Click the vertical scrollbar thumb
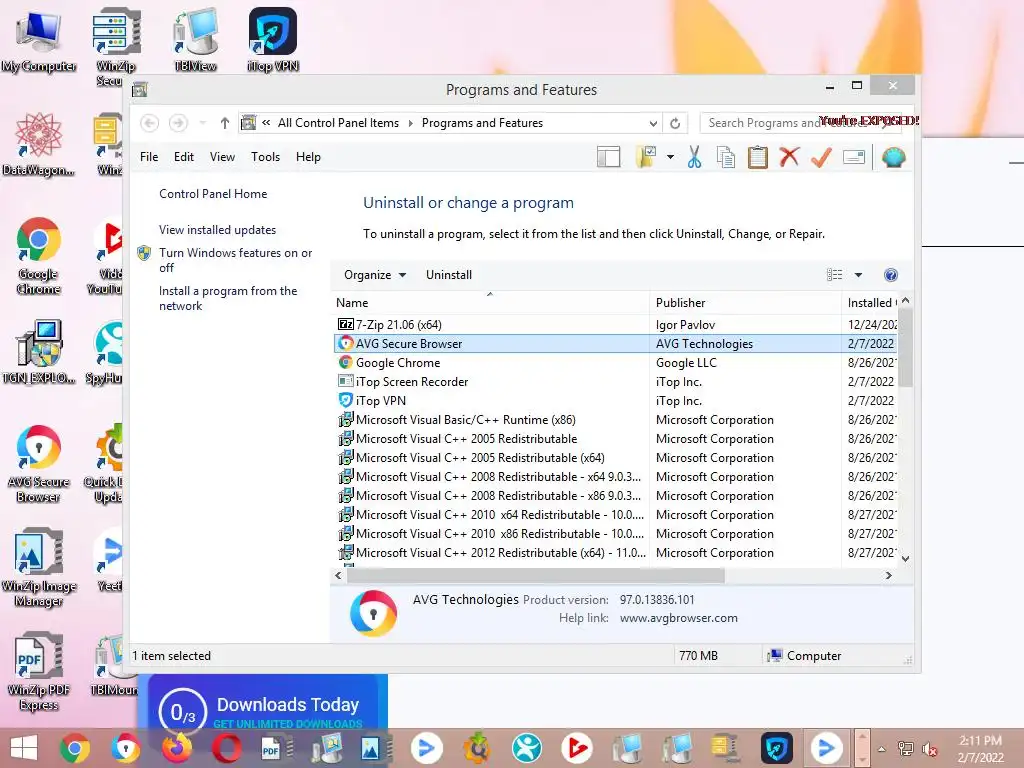Viewport: 1024px width, 768px height. 905,346
